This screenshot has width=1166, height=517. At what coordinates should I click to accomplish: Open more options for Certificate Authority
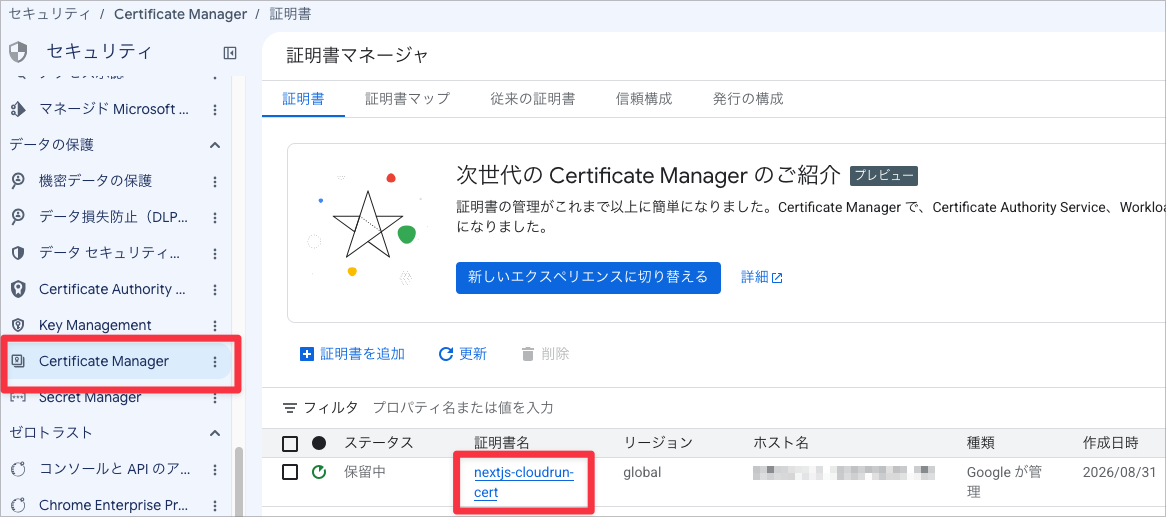click(215, 289)
